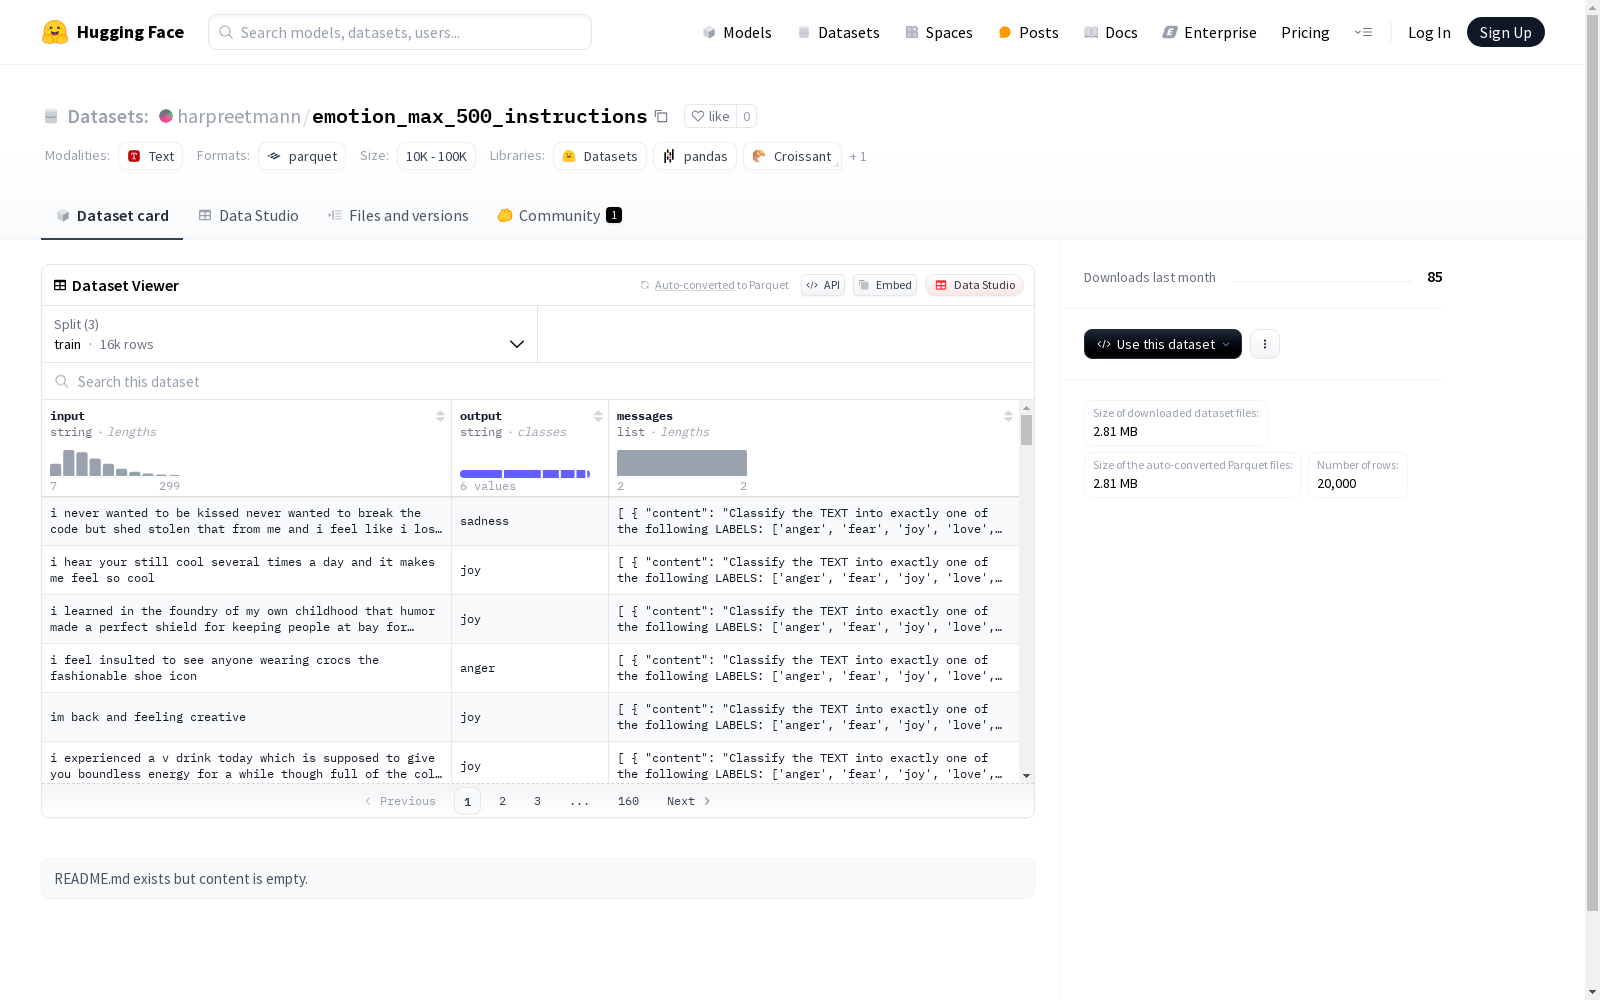Viewport: 1600px width, 1000px height.
Task: Click the Datasets library tag
Action: pyautogui.click(x=600, y=156)
